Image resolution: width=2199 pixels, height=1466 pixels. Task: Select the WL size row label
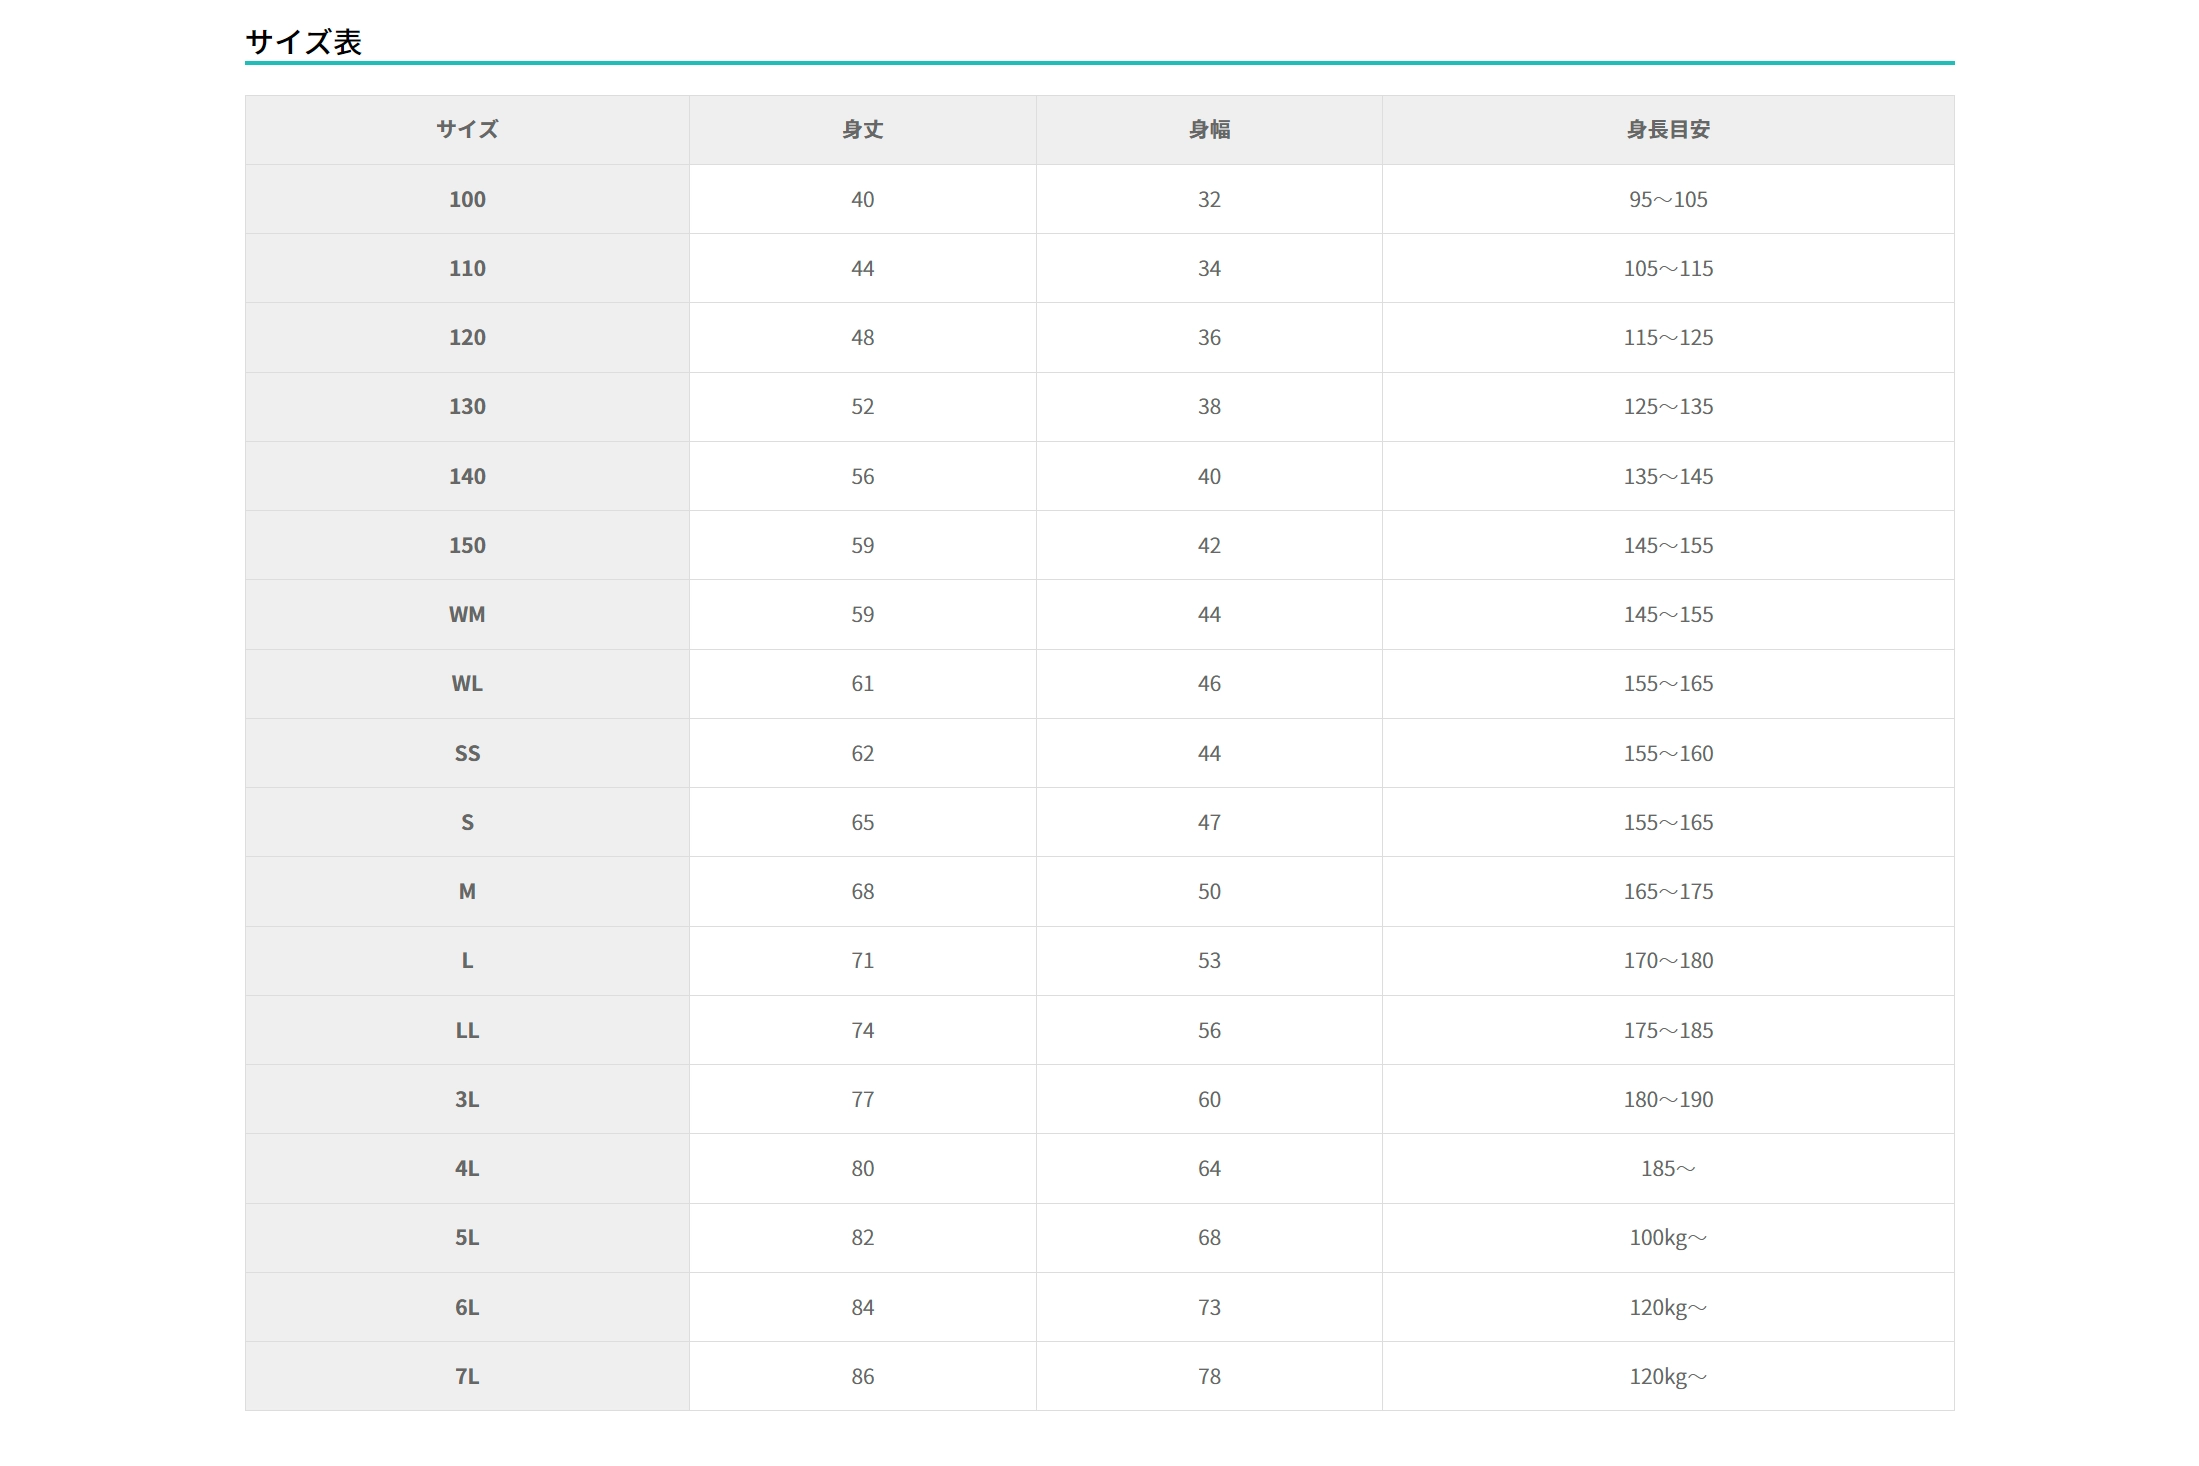[467, 684]
